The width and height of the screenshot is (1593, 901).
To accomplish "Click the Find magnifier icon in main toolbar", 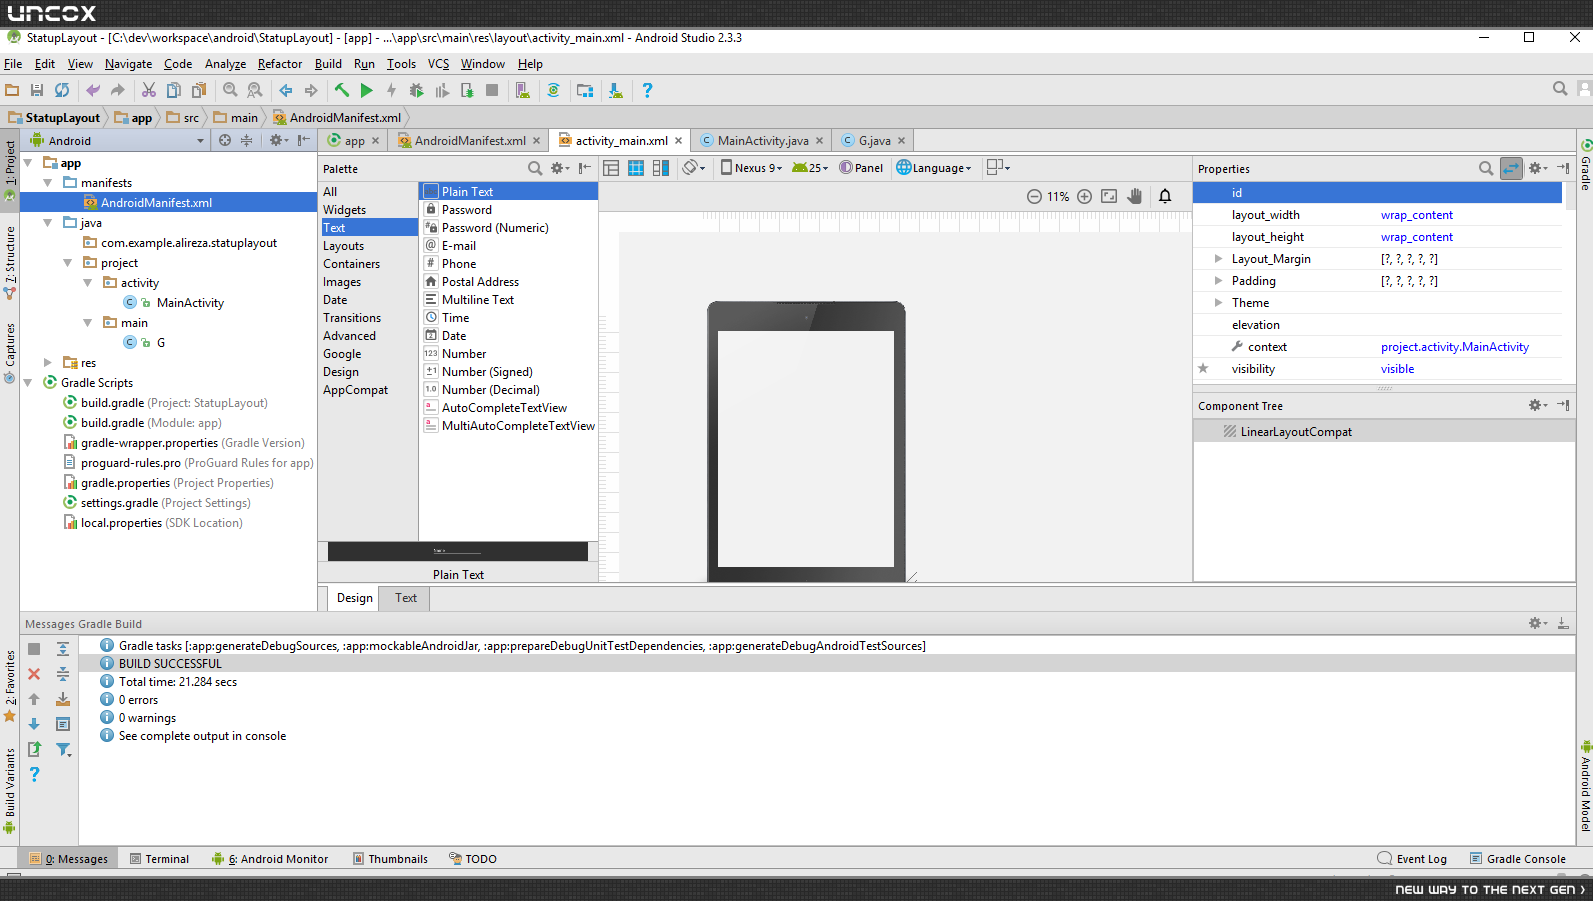I will coord(230,90).
